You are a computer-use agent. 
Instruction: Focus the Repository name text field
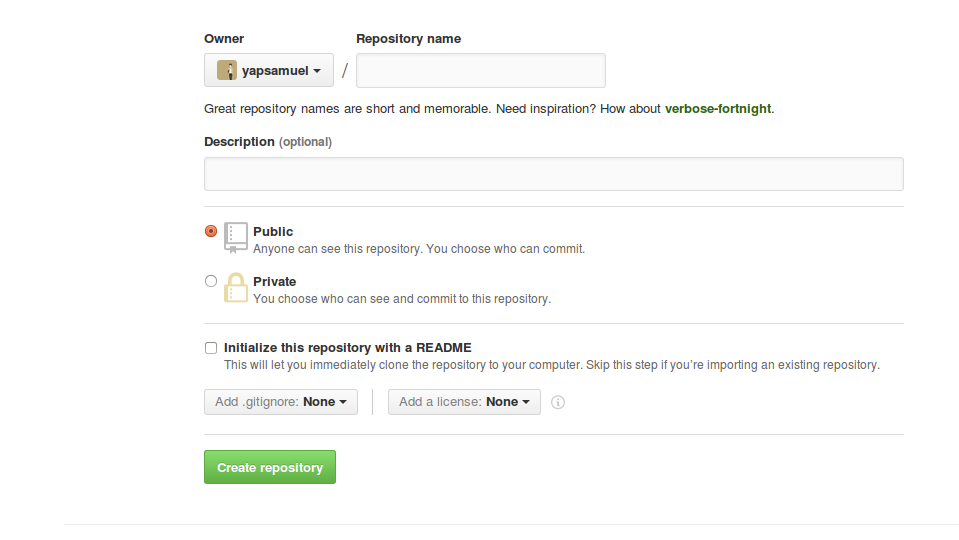point(481,71)
